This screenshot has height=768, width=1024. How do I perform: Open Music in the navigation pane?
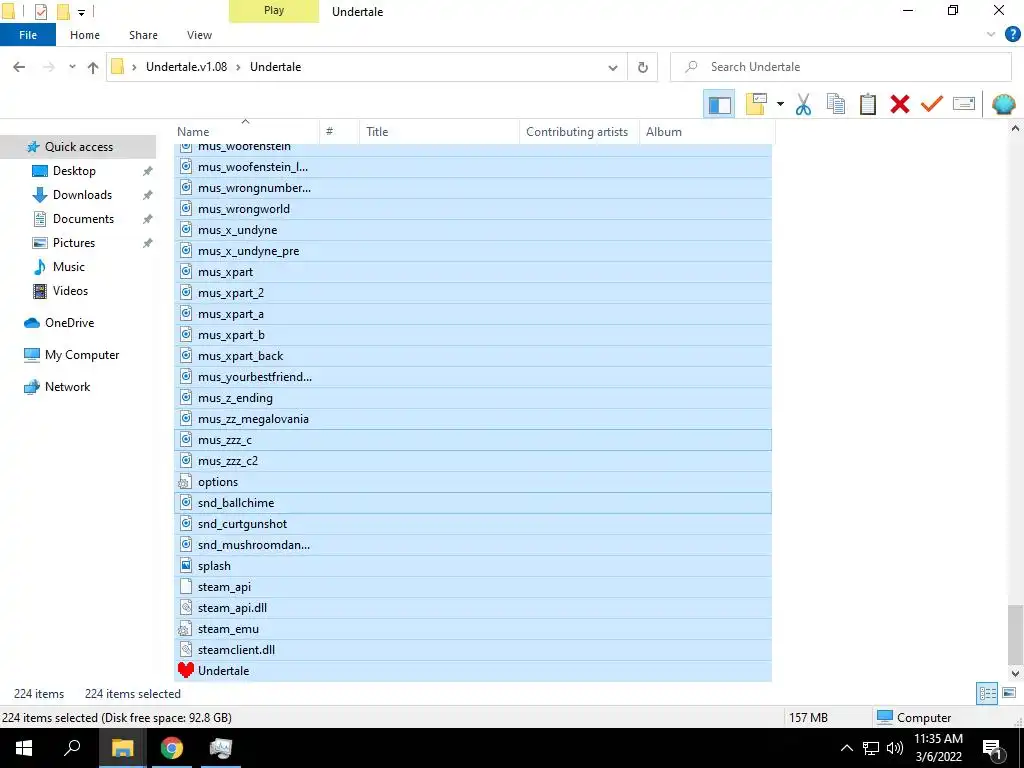point(69,267)
